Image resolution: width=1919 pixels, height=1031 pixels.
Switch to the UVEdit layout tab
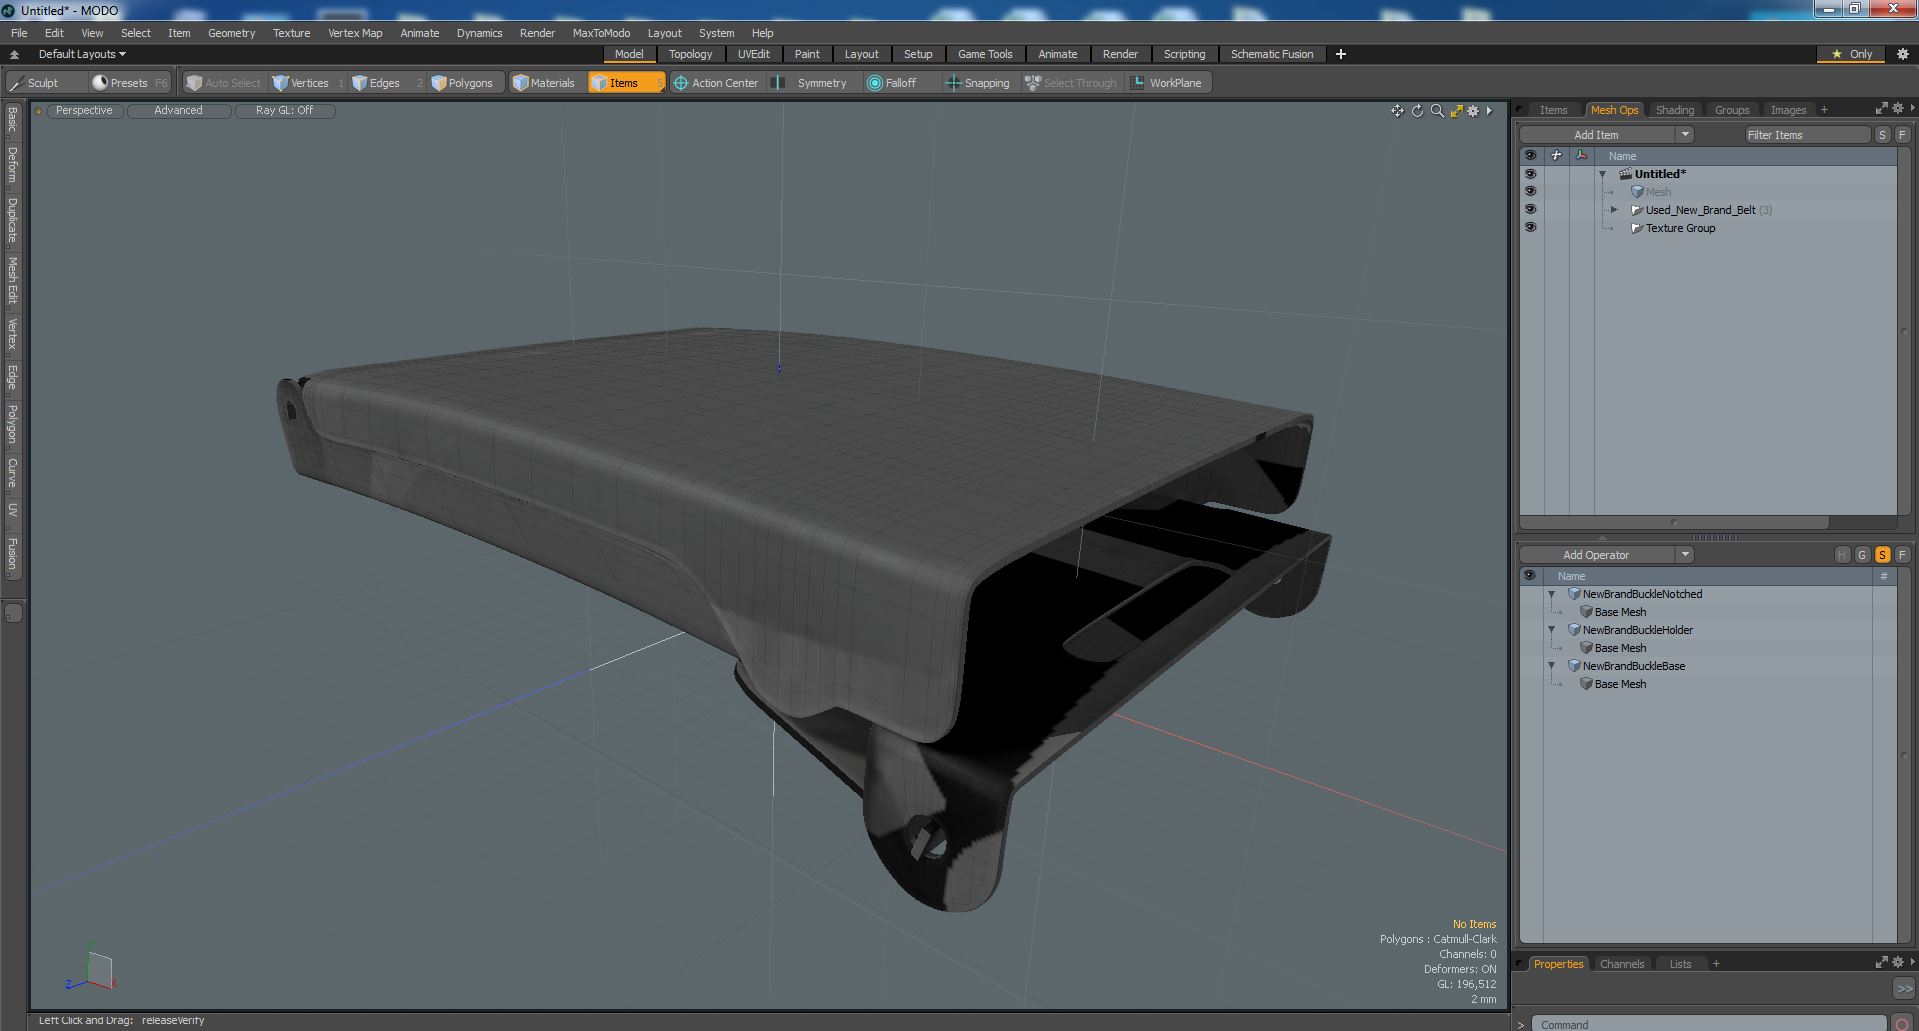(x=753, y=54)
